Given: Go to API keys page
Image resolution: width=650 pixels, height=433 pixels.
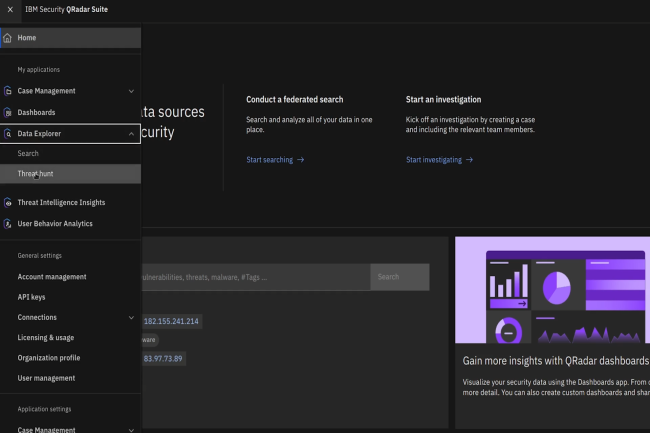Looking at the screenshot, I should pyautogui.click(x=31, y=297).
